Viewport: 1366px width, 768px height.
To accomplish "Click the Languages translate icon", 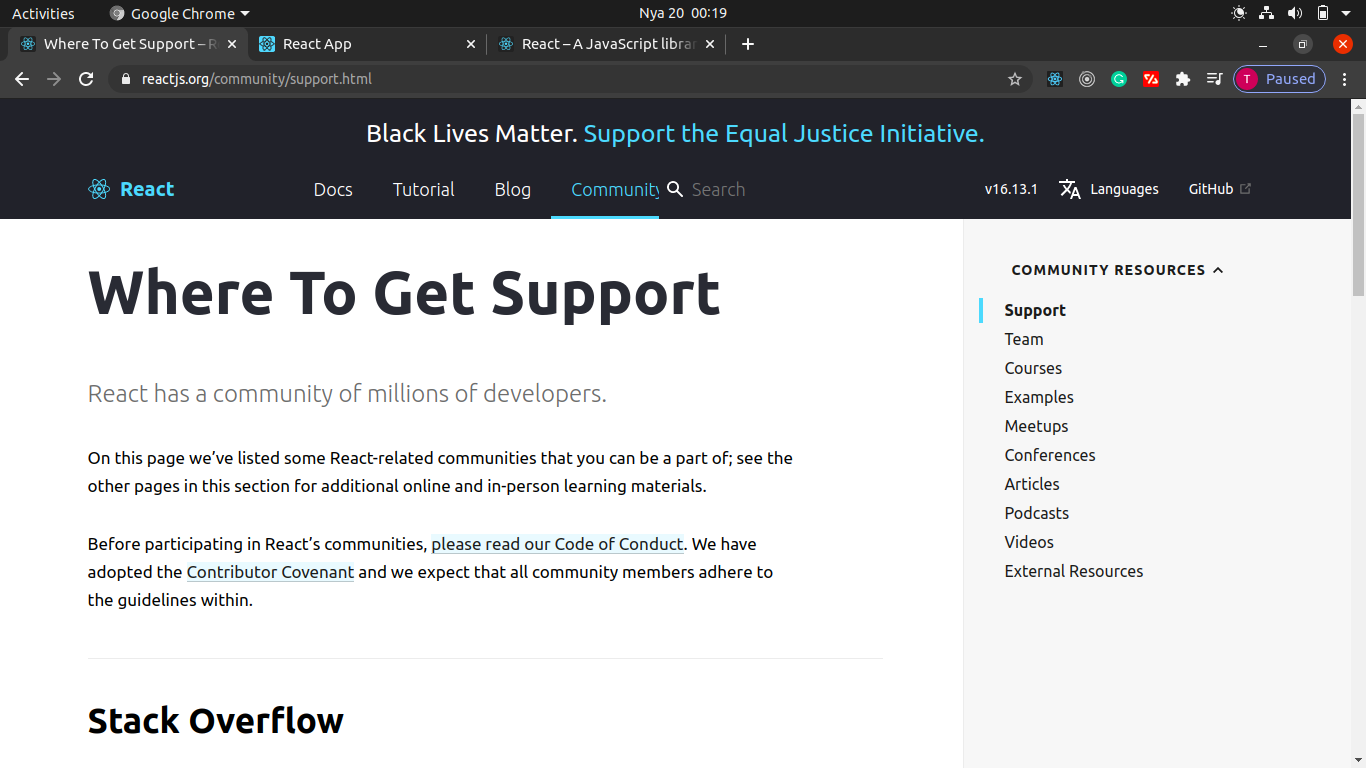I will click(1070, 189).
